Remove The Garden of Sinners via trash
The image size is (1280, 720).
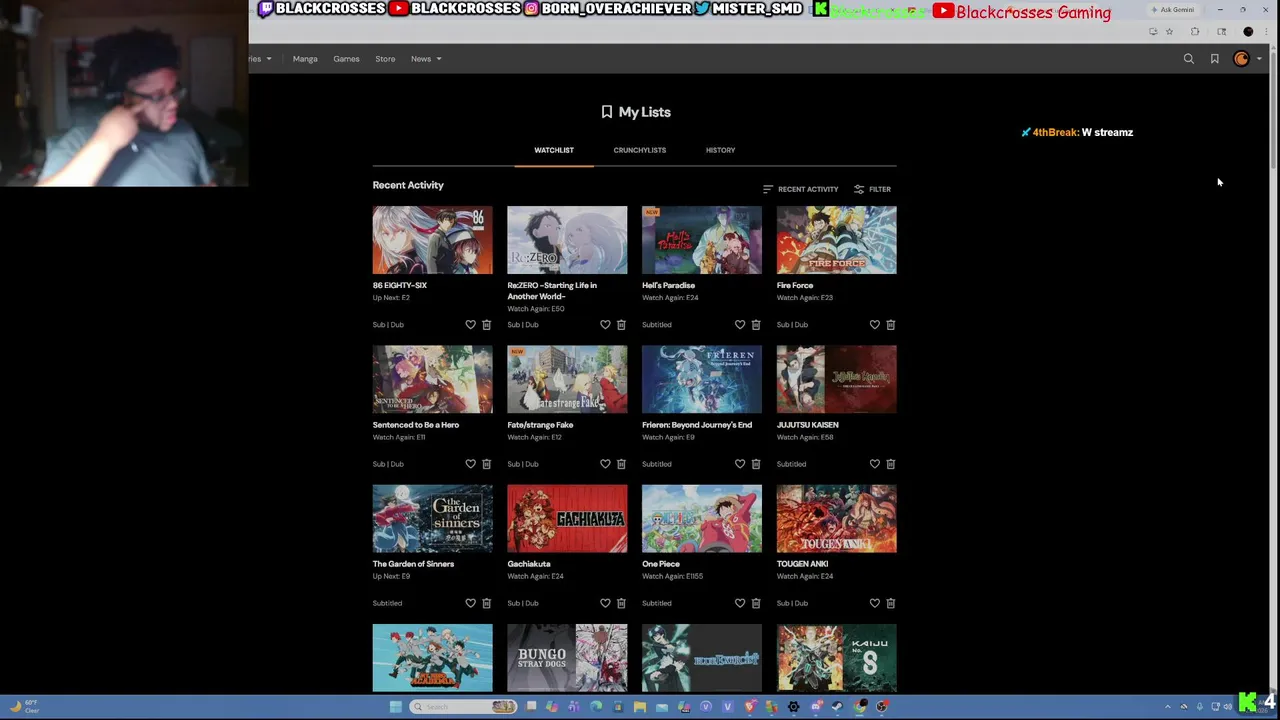point(487,603)
